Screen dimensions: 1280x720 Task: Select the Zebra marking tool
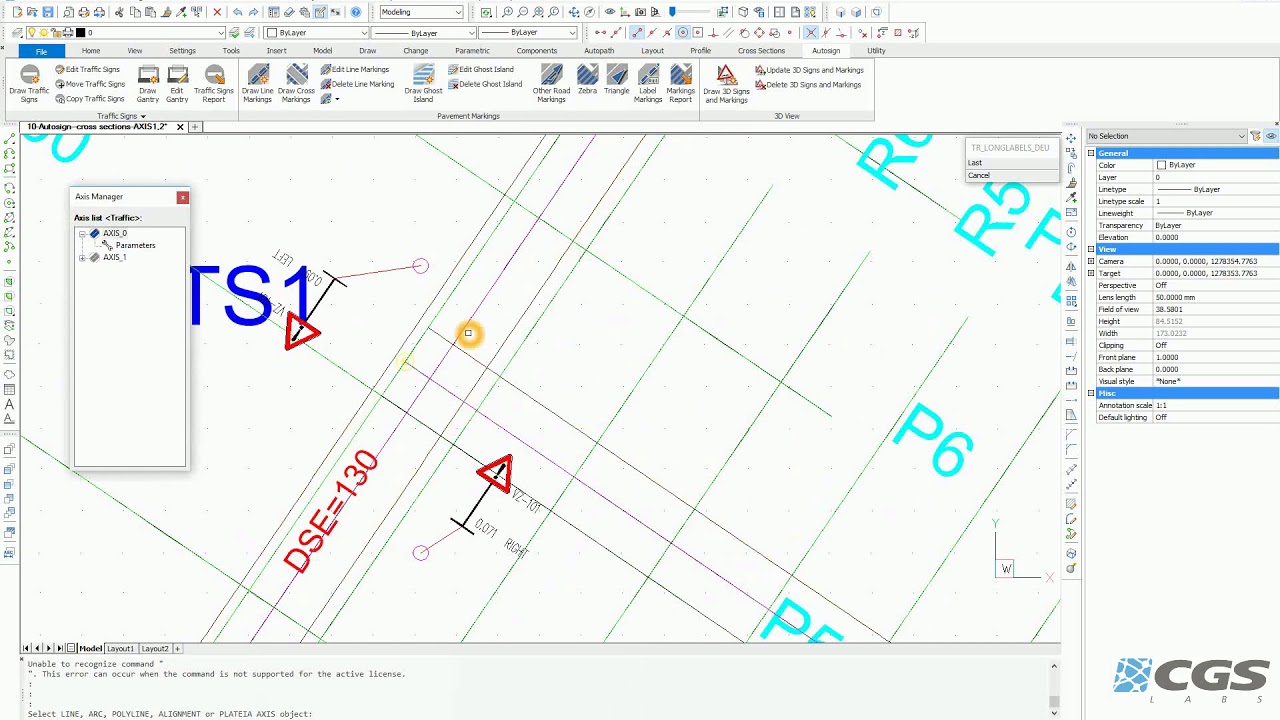[x=587, y=80]
